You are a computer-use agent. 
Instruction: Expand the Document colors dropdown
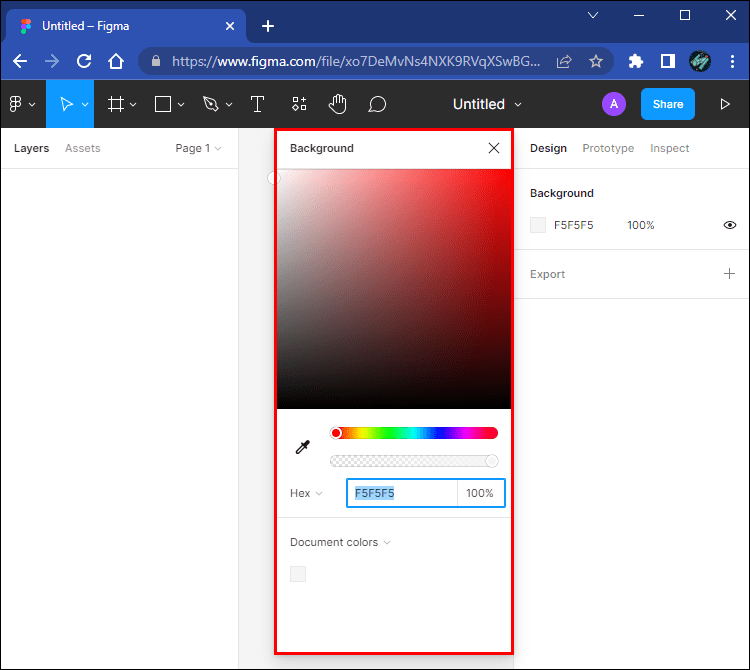tap(340, 542)
